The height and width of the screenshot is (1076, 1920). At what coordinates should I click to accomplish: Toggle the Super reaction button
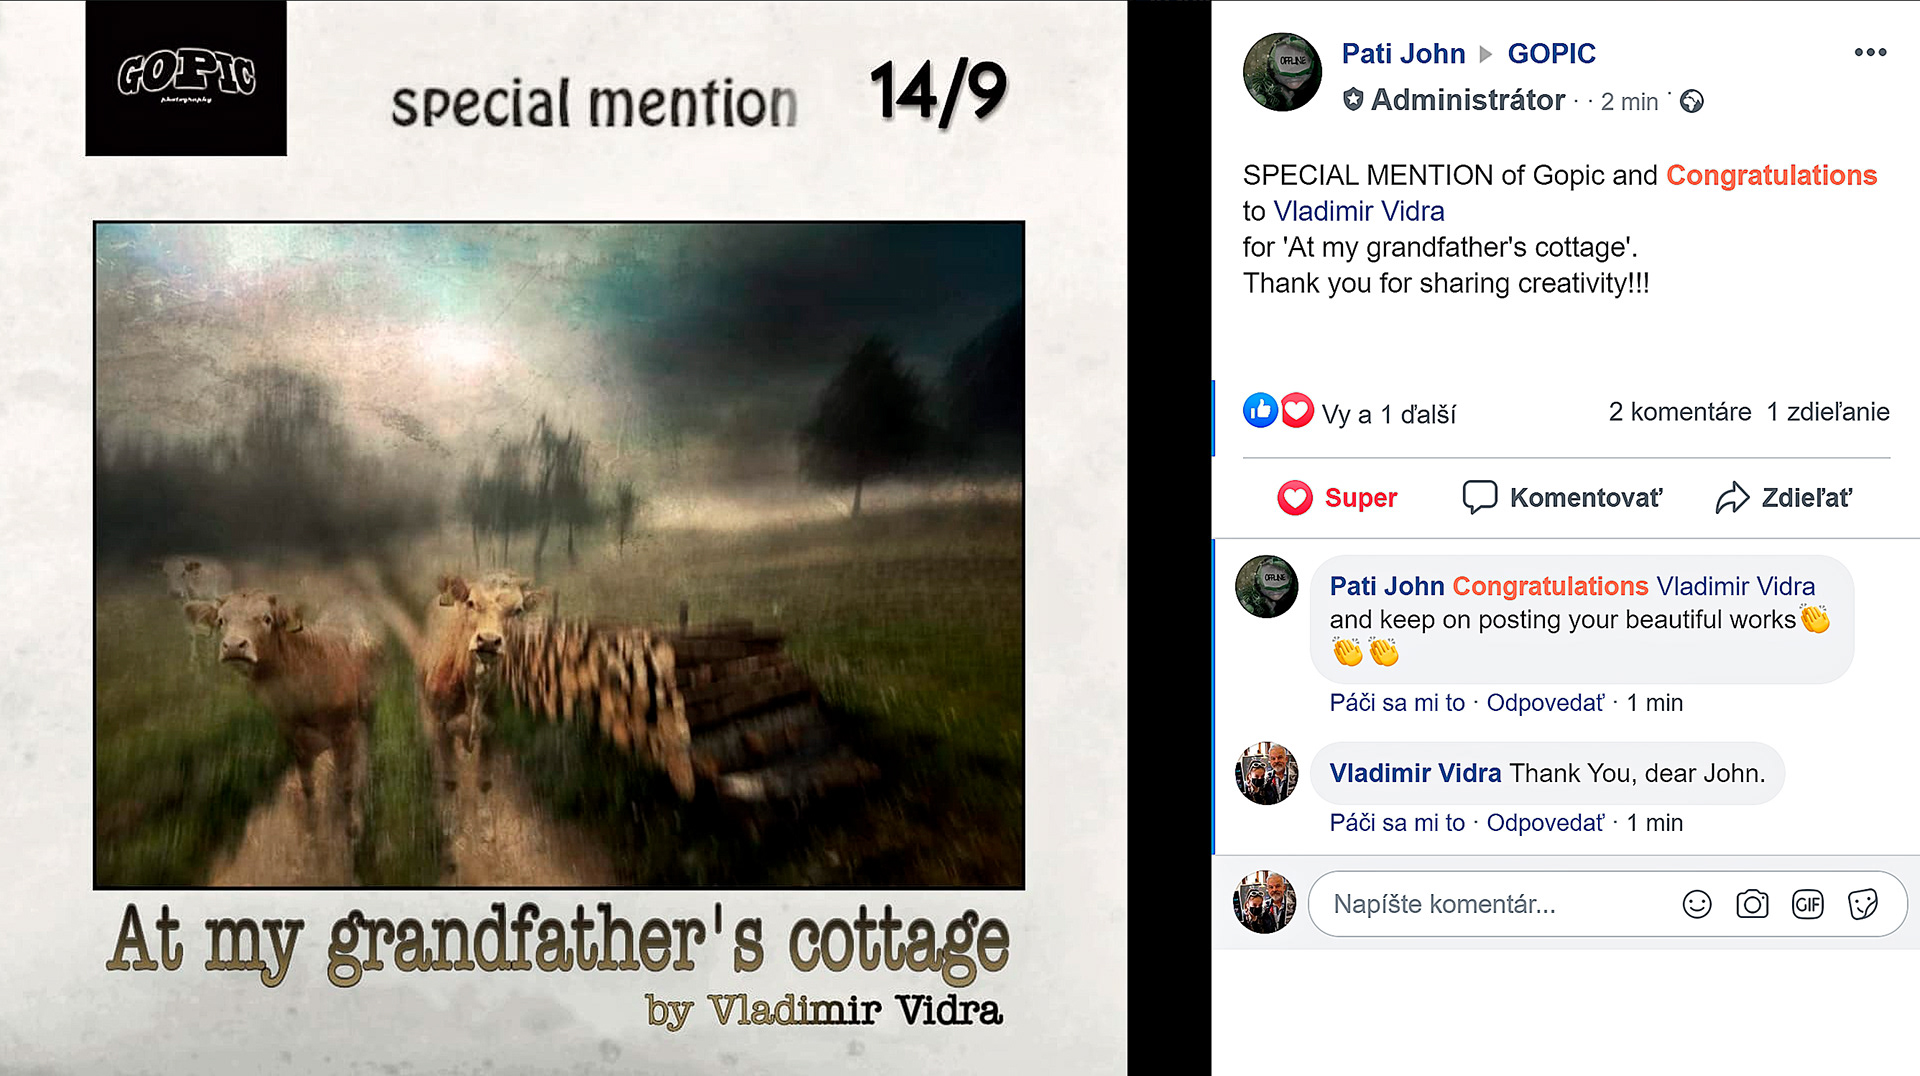click(x=1337, y=497)
